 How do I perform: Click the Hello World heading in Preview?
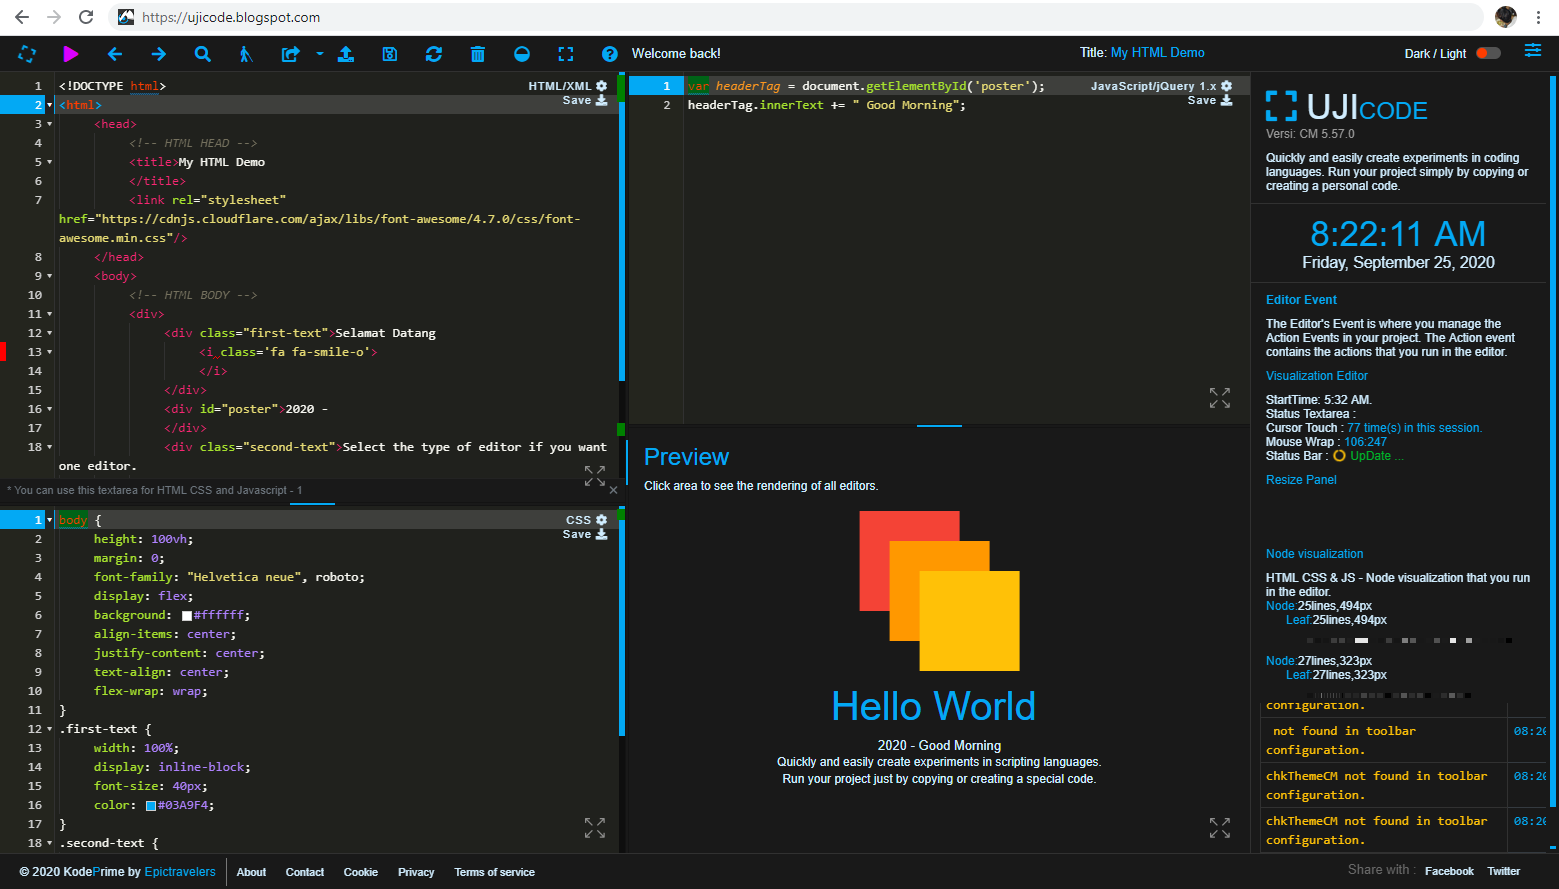tap(933, 706)
